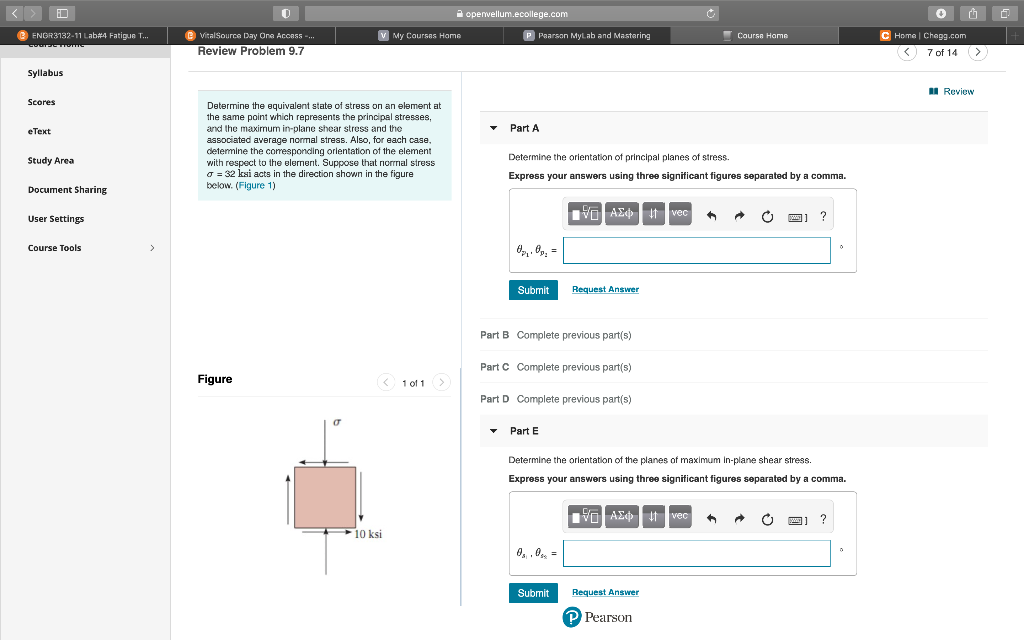Open the Syllabus sidebar item
The width and height of the screenshot is (1024, 640).
pos(44,72)
